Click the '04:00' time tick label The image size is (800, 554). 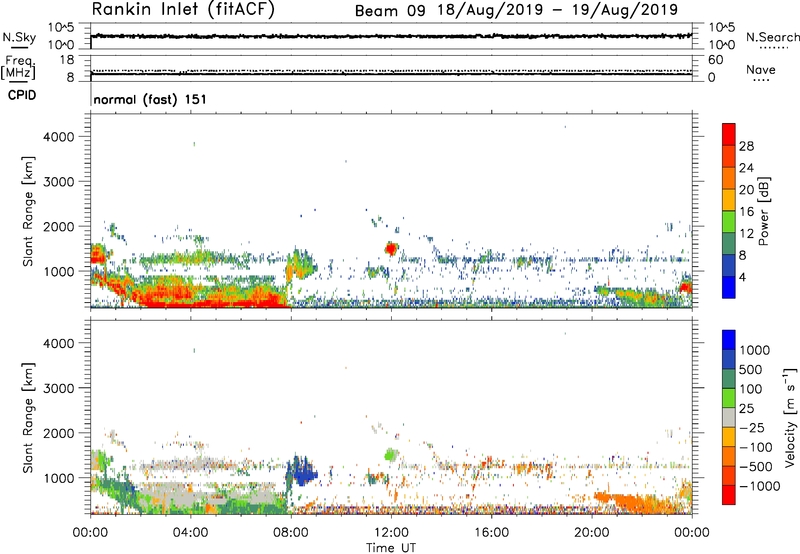pyautogui.click(x=191, y=533)
